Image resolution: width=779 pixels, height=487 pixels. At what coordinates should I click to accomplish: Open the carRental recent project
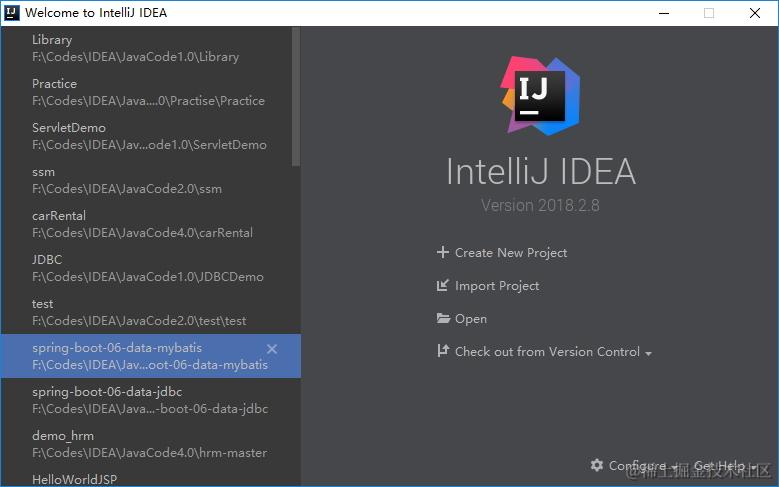[150, 224]
